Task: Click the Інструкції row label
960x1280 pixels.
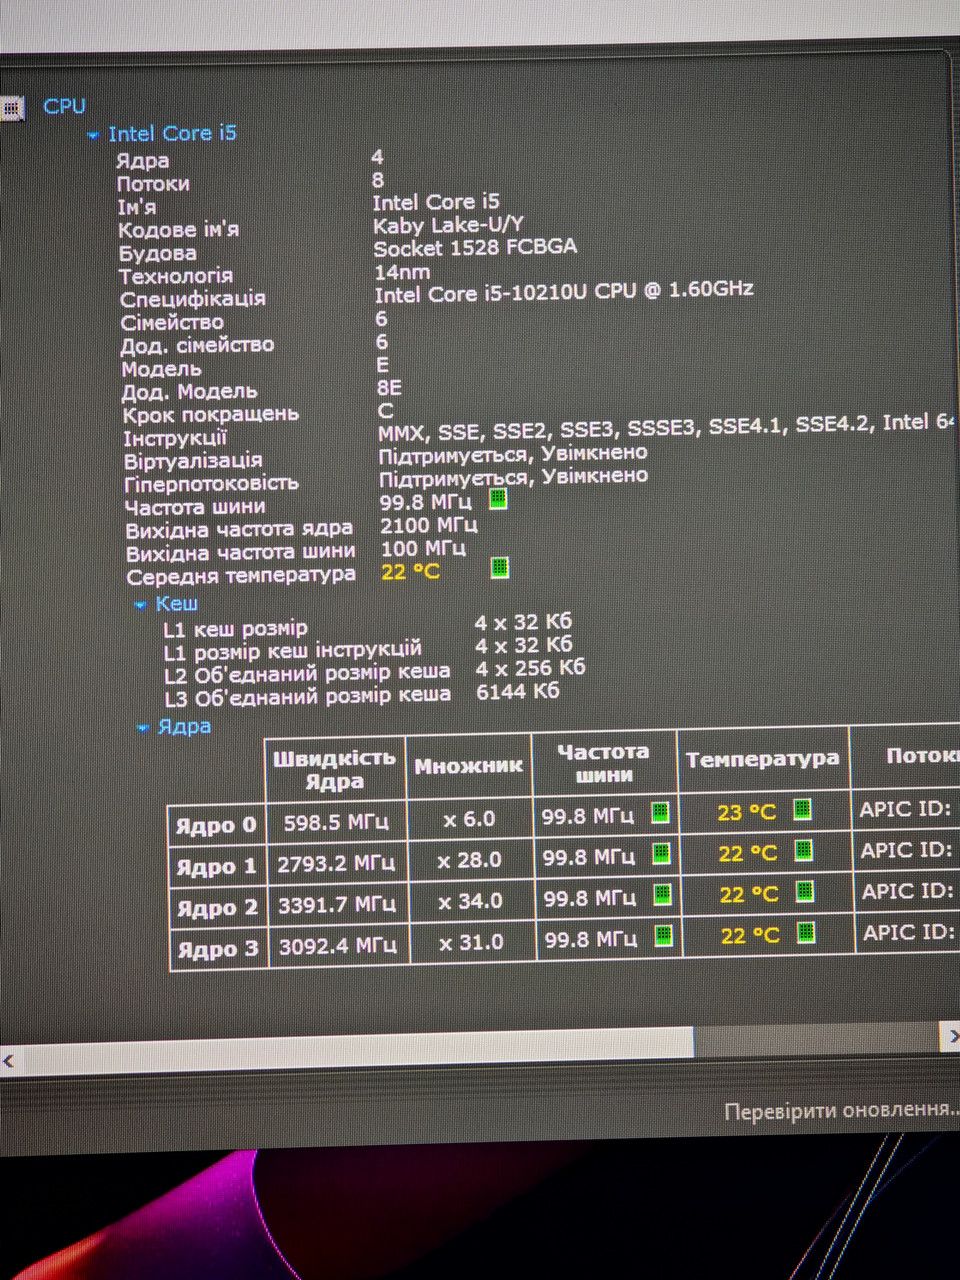Action: (175, 438)
